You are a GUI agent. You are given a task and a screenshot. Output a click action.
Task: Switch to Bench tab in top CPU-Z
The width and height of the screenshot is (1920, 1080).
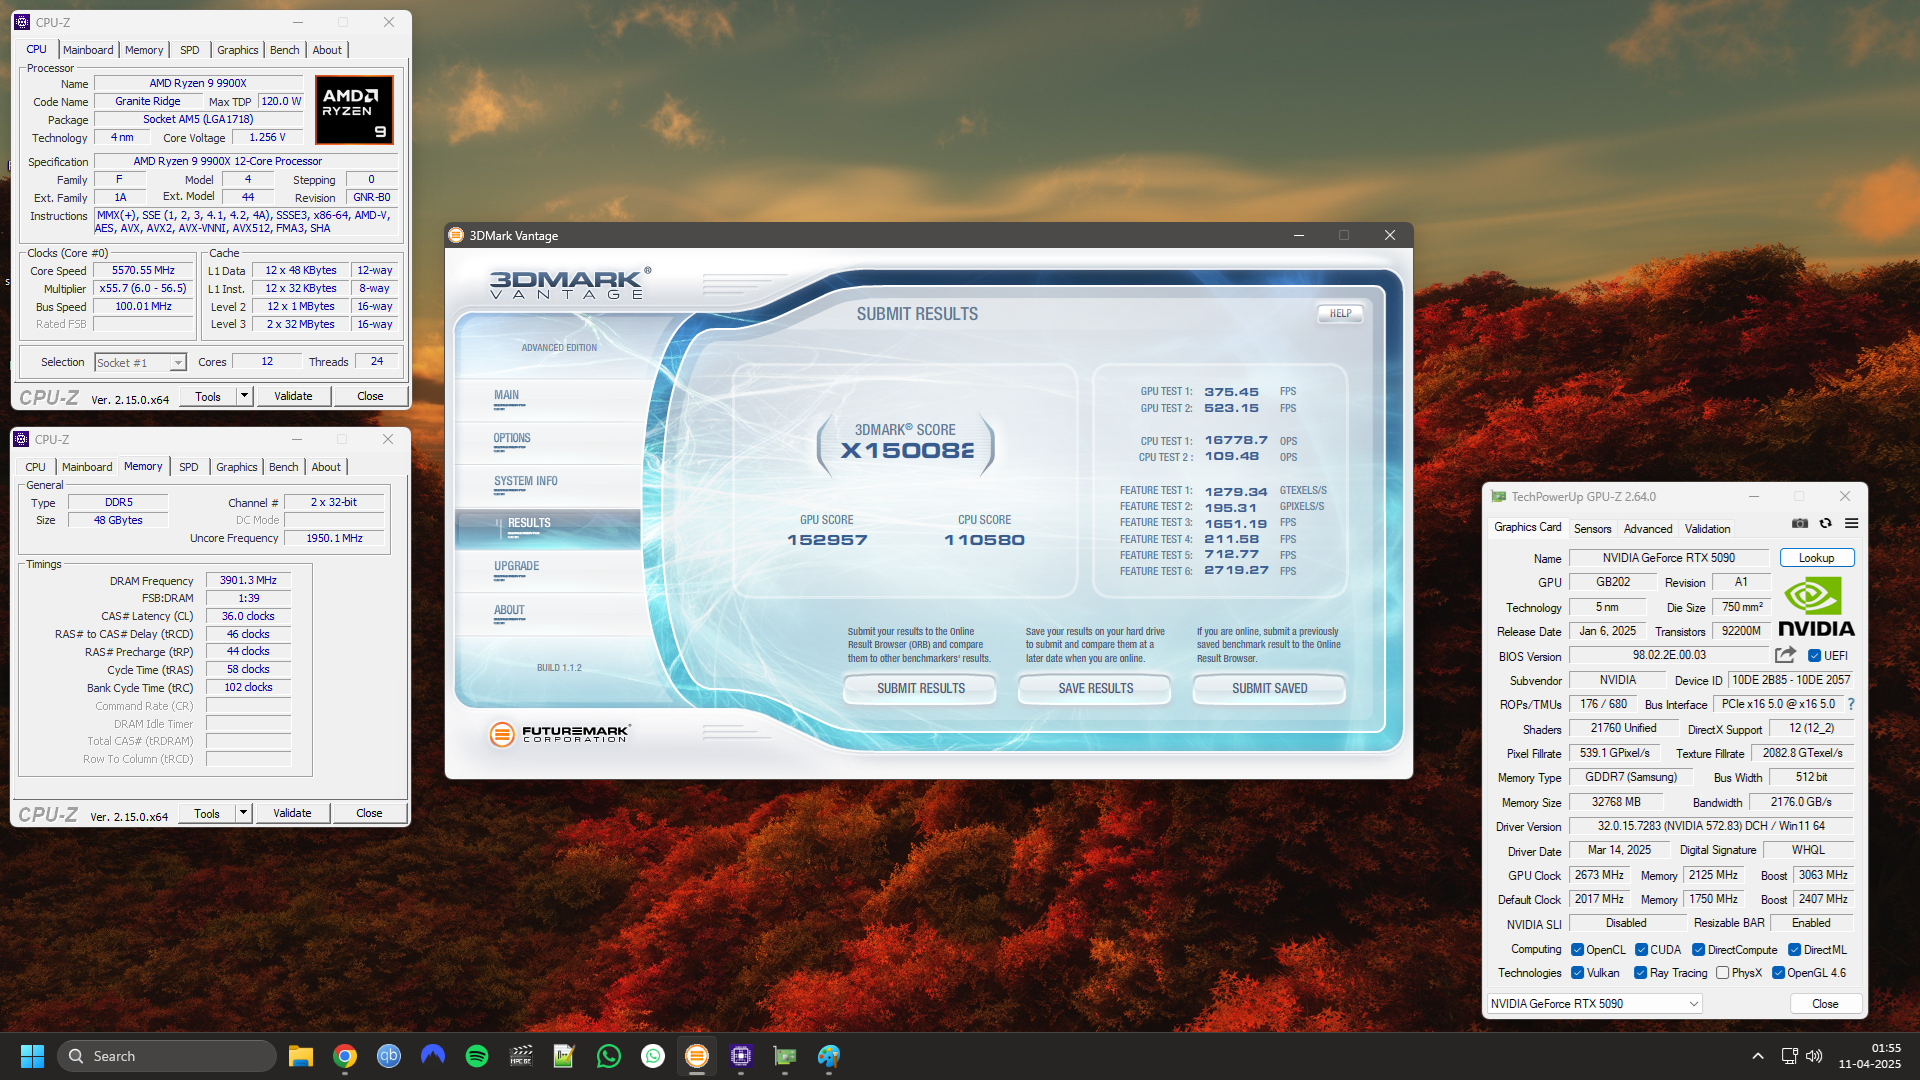pyautogui.click(x=285, y=50)
